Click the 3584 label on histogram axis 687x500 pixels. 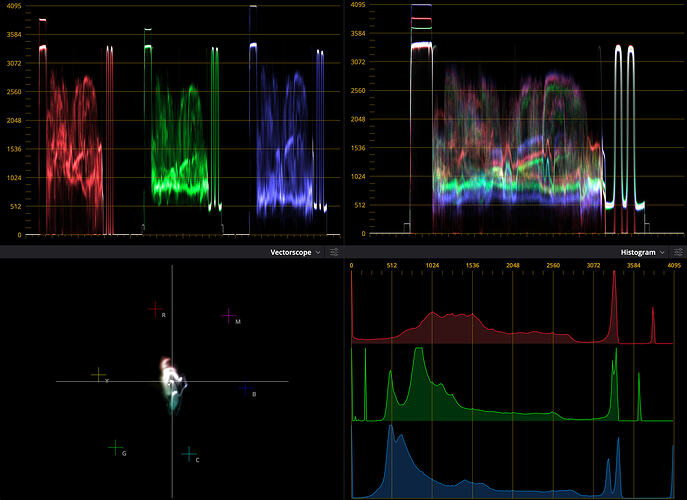click(x=634, y=266)
